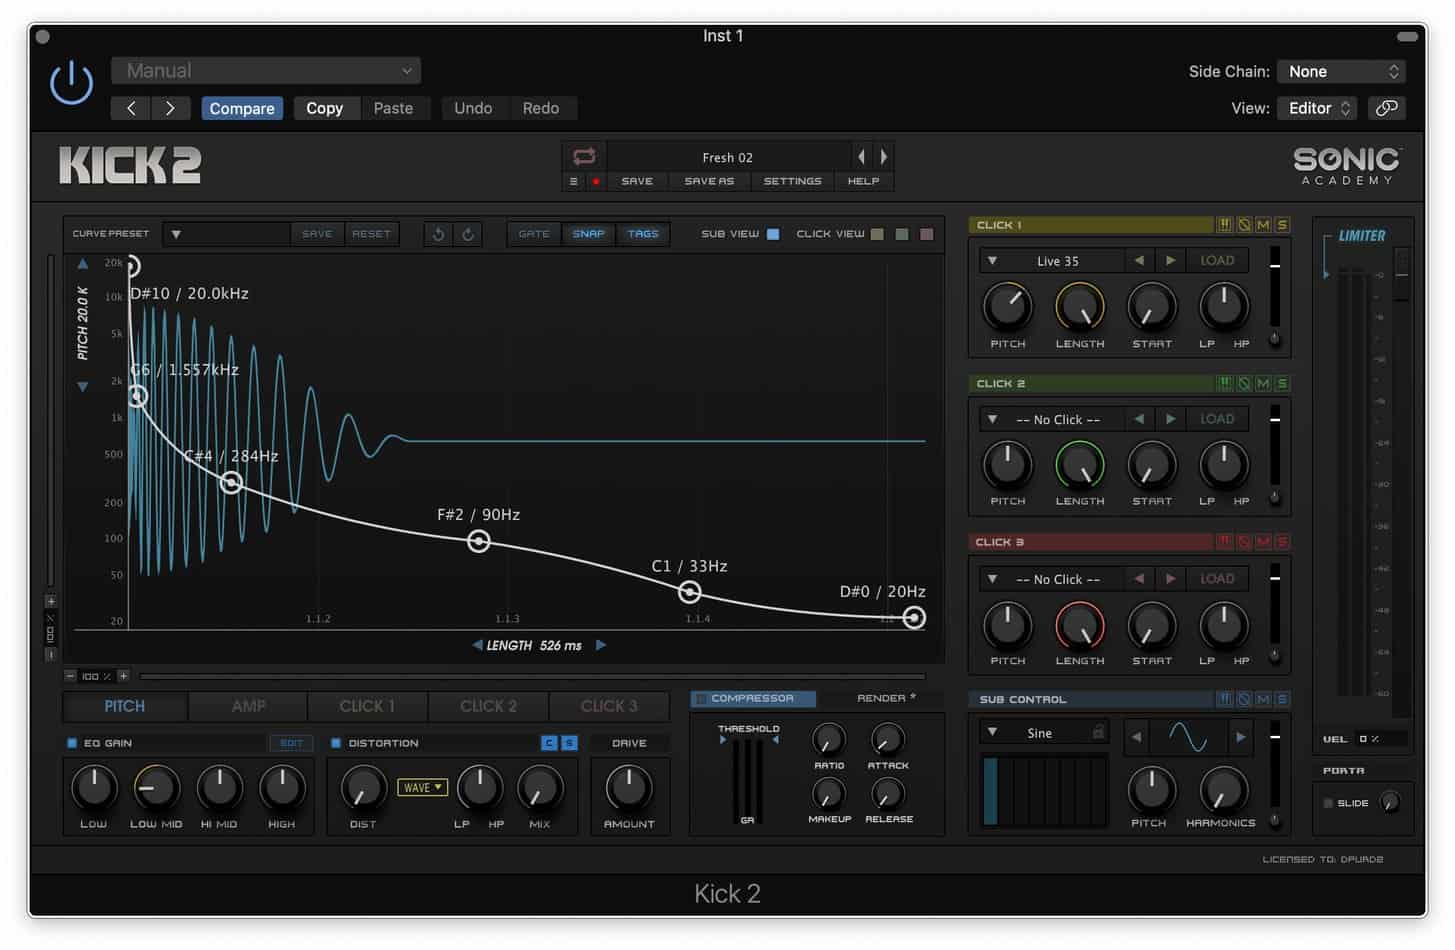This screenshot has height=950, width=1455.
Task: Switch to the Pitch tab
Action: pos(125,706)
